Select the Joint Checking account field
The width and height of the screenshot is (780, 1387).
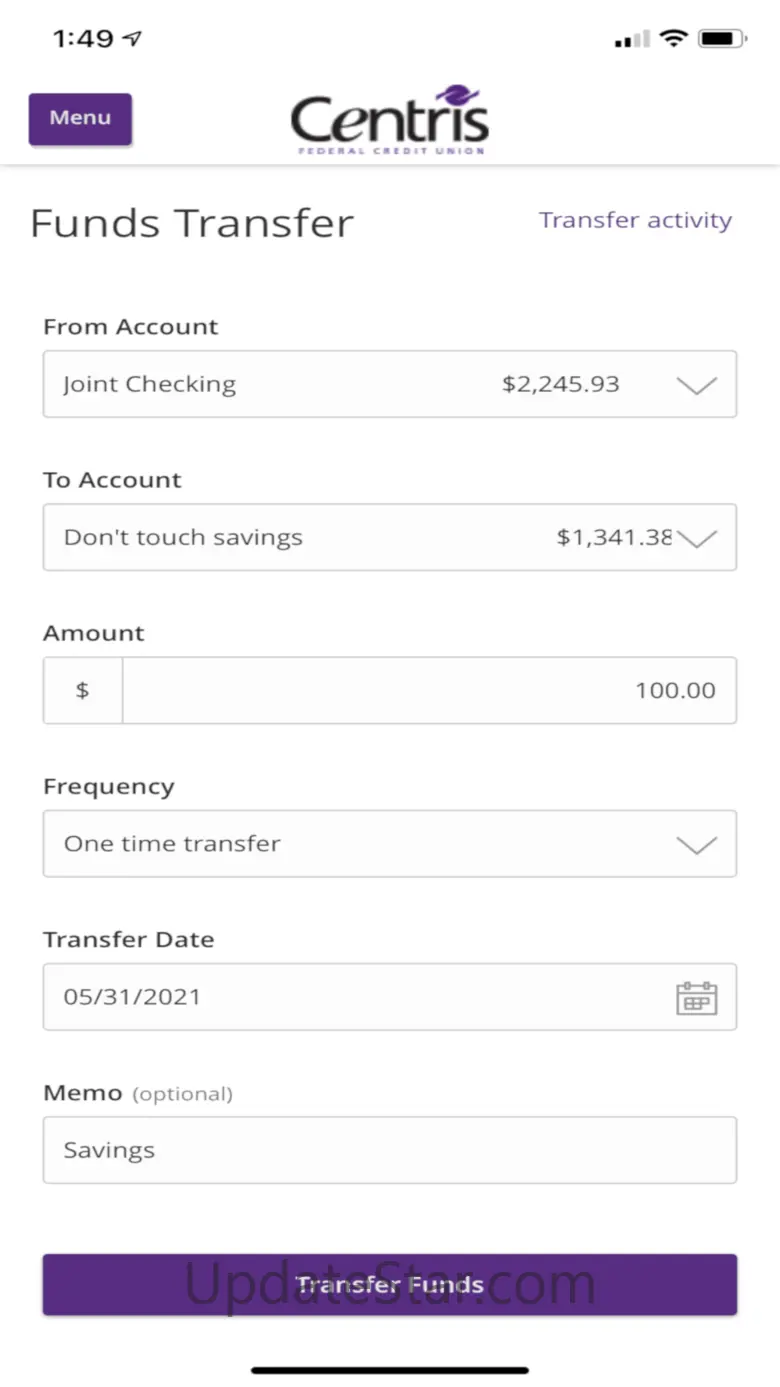(300, 384)
